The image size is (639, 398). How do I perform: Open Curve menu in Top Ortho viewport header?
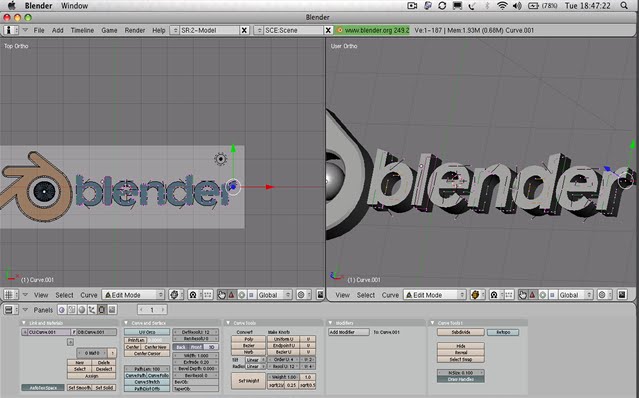click(x=88, y=295)
